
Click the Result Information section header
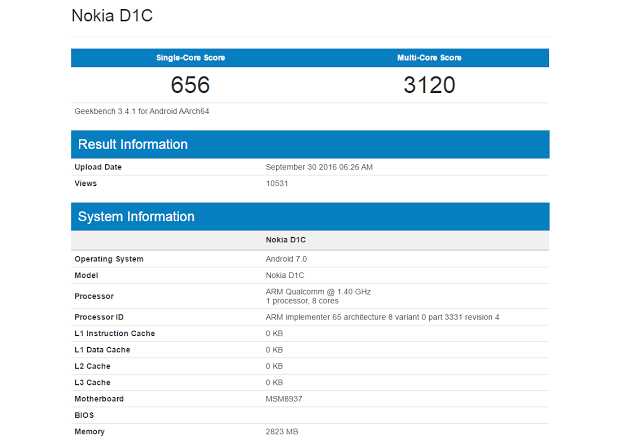[x=133, y=144]
